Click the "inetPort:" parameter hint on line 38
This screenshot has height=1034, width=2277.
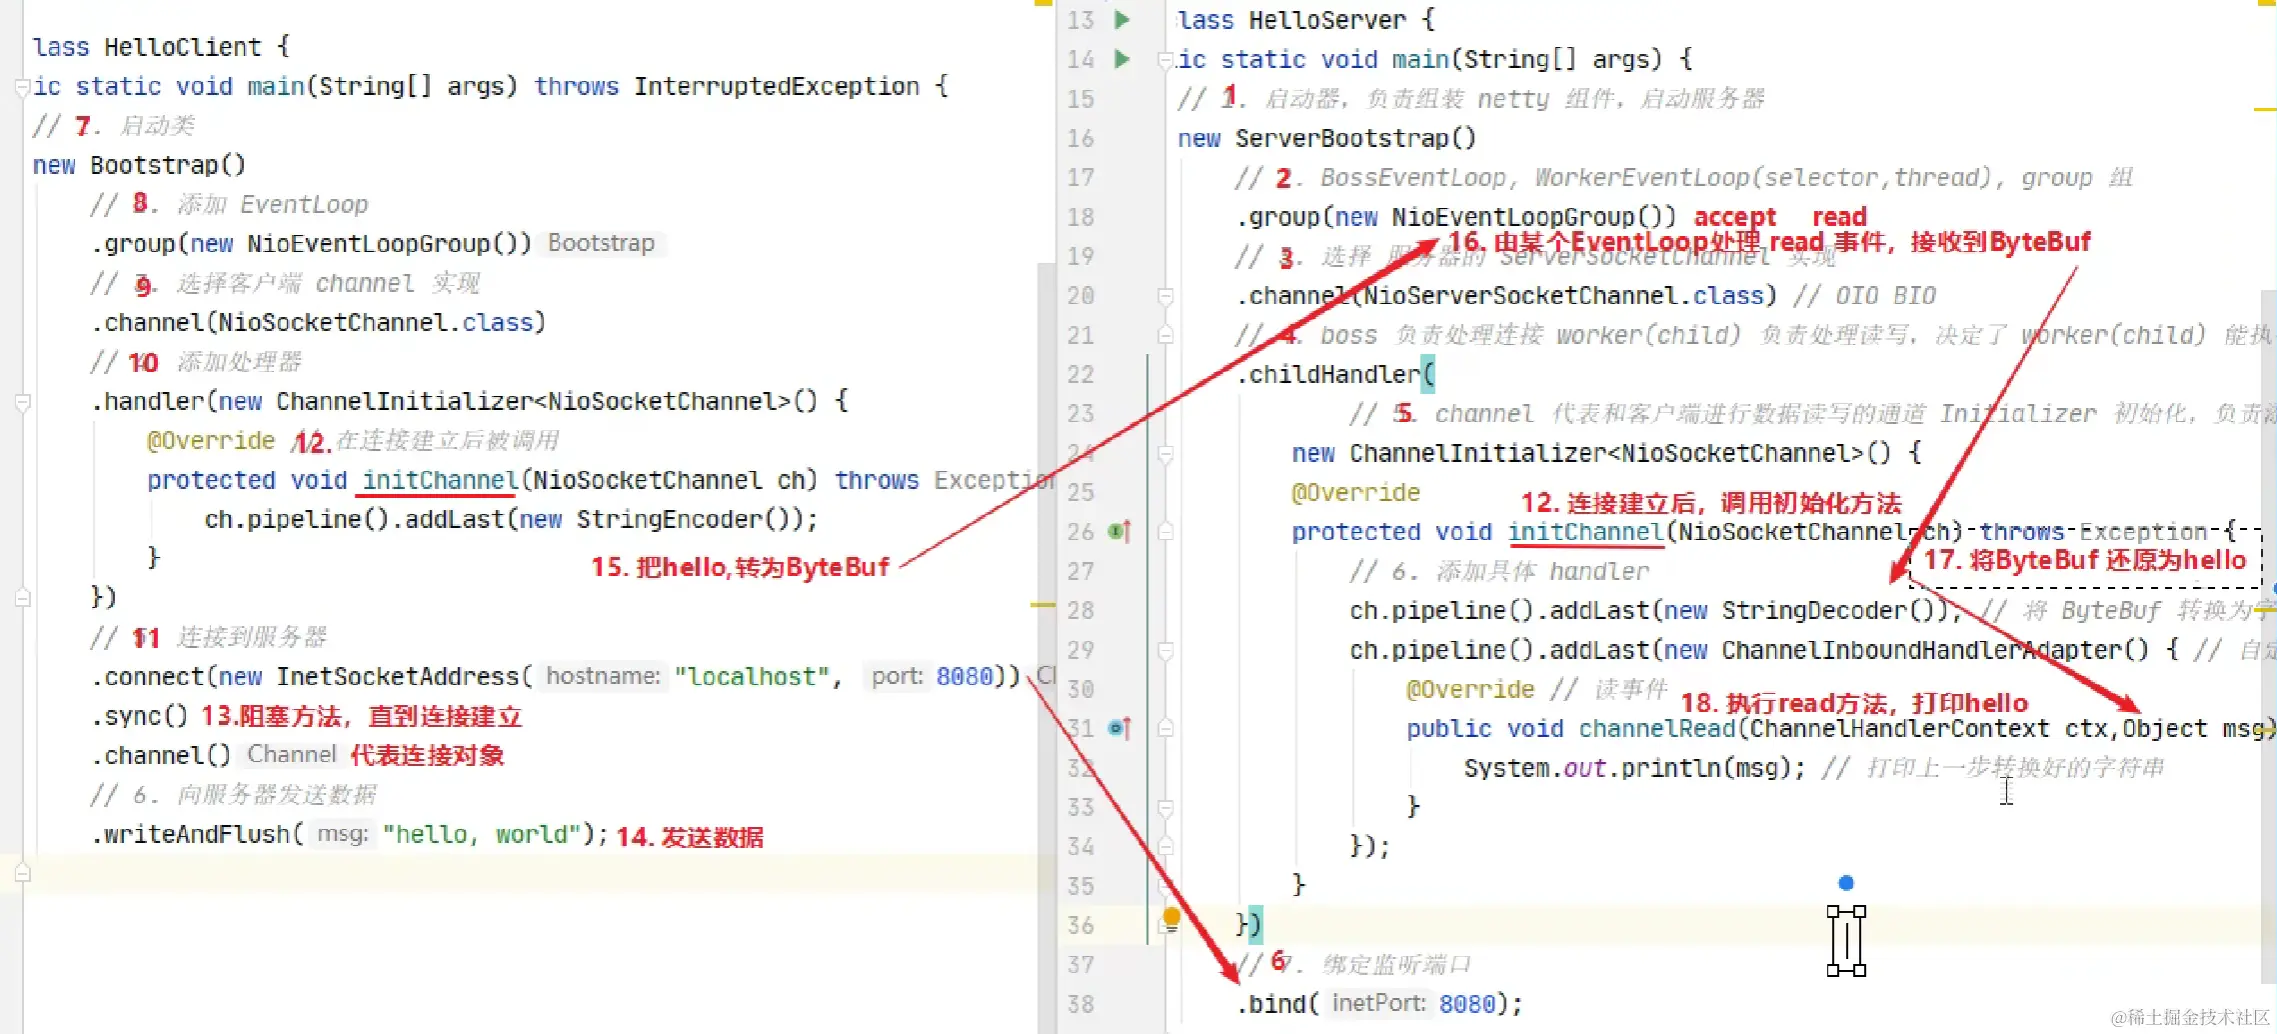(x=1379, y=1004)
